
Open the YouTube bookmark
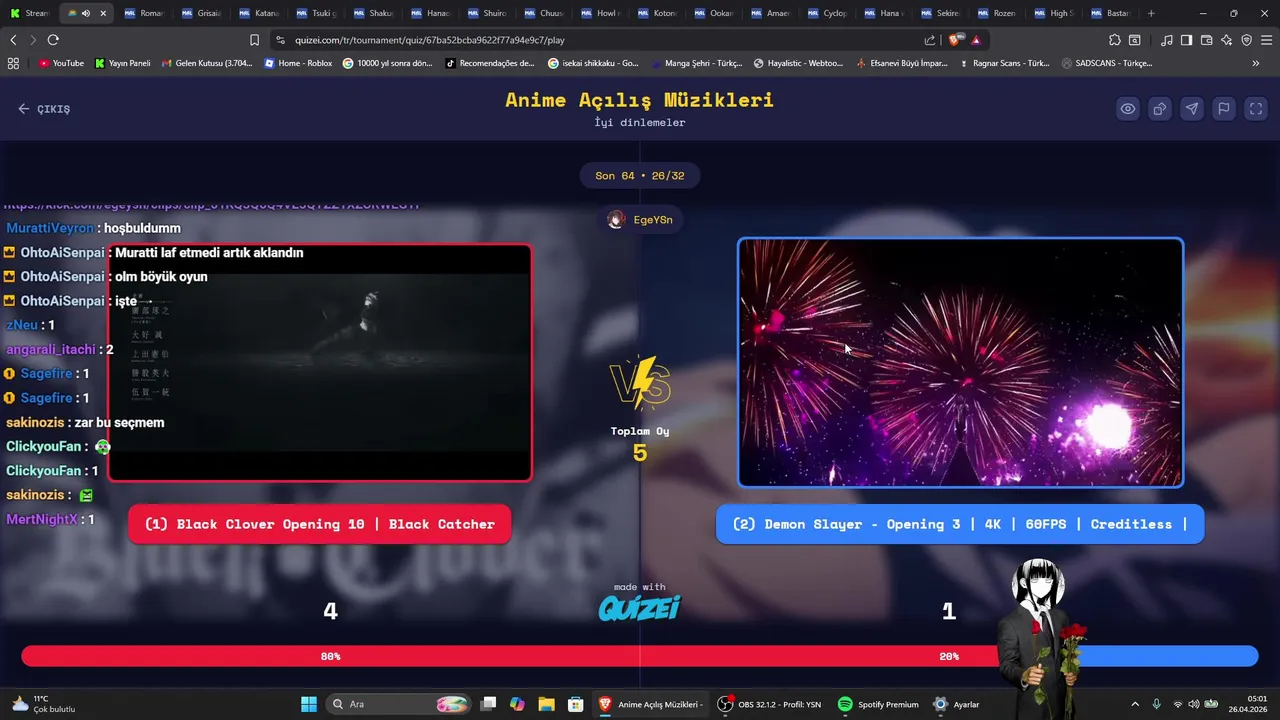click(x=61, y=63)
